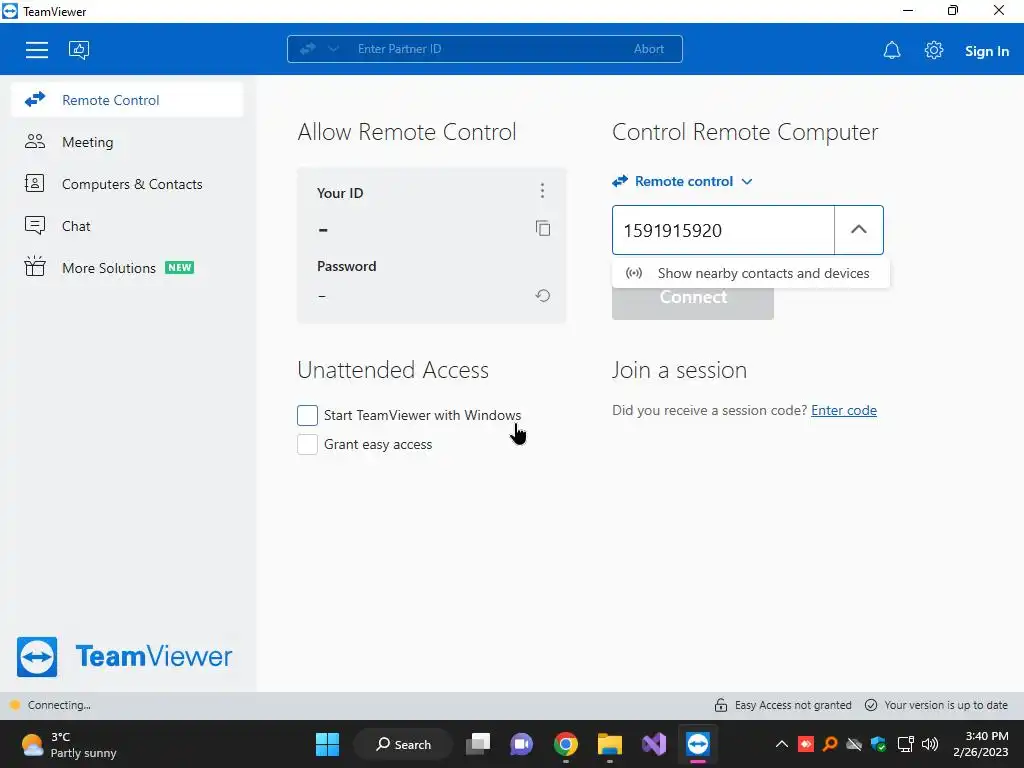The height and width of the screenshot is (768, 1024).
Task: Open Visual Studio from taskbar
Action: [x=654, y=744]
